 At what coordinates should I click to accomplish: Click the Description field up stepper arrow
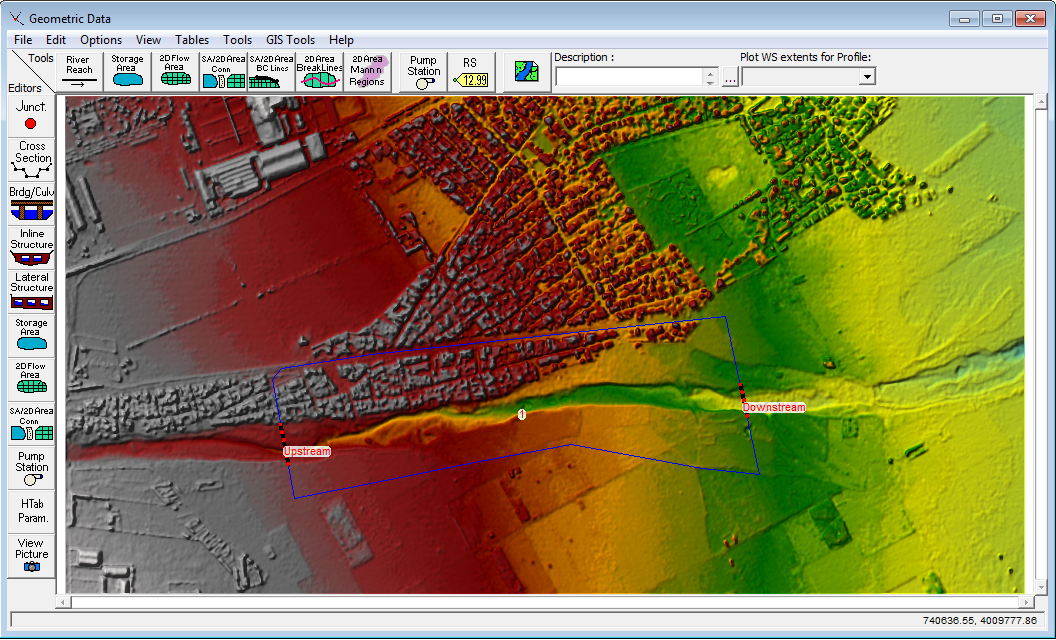pyautogui.click(x=711, y=72)
